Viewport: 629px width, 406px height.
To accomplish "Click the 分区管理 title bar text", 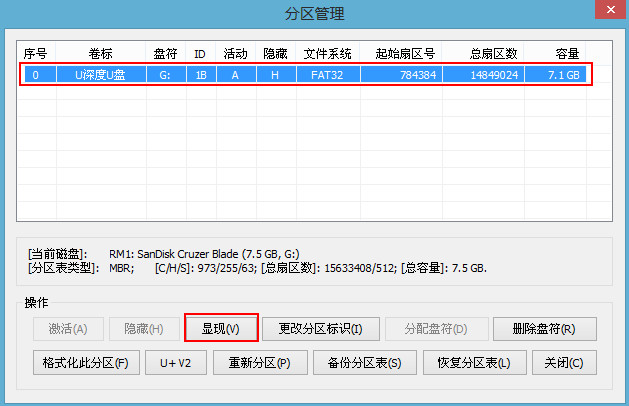I will [x=314, y=14].
